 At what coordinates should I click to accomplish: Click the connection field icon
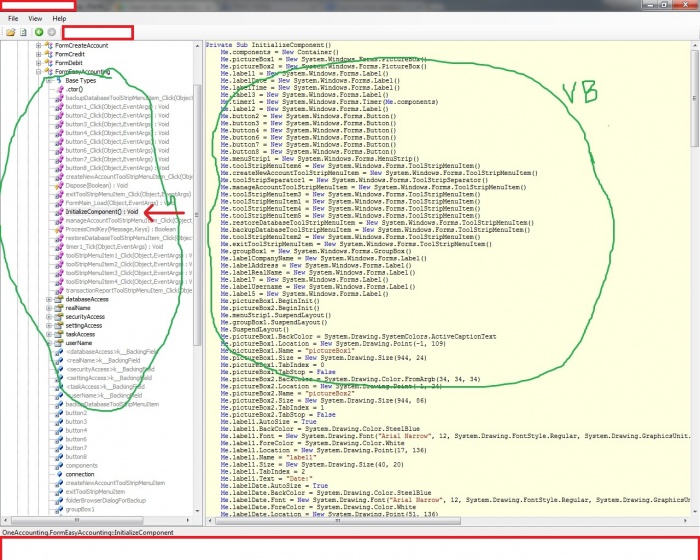pos(58,475)
